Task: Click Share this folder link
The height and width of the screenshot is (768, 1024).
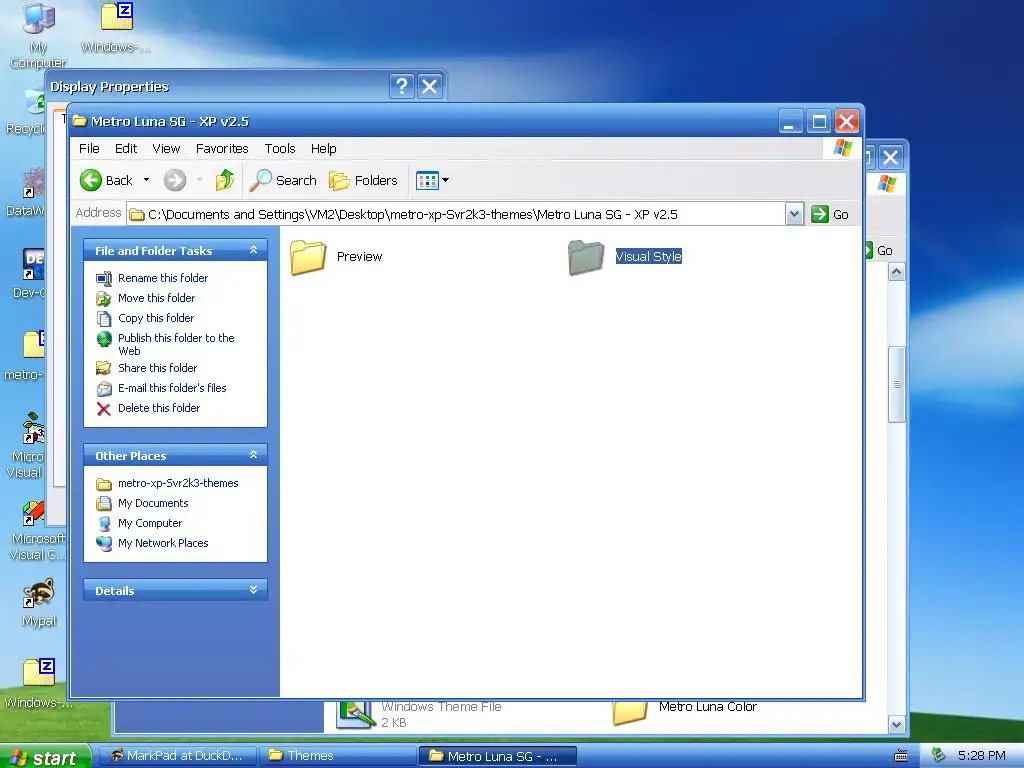Action: tap(157, 368)
